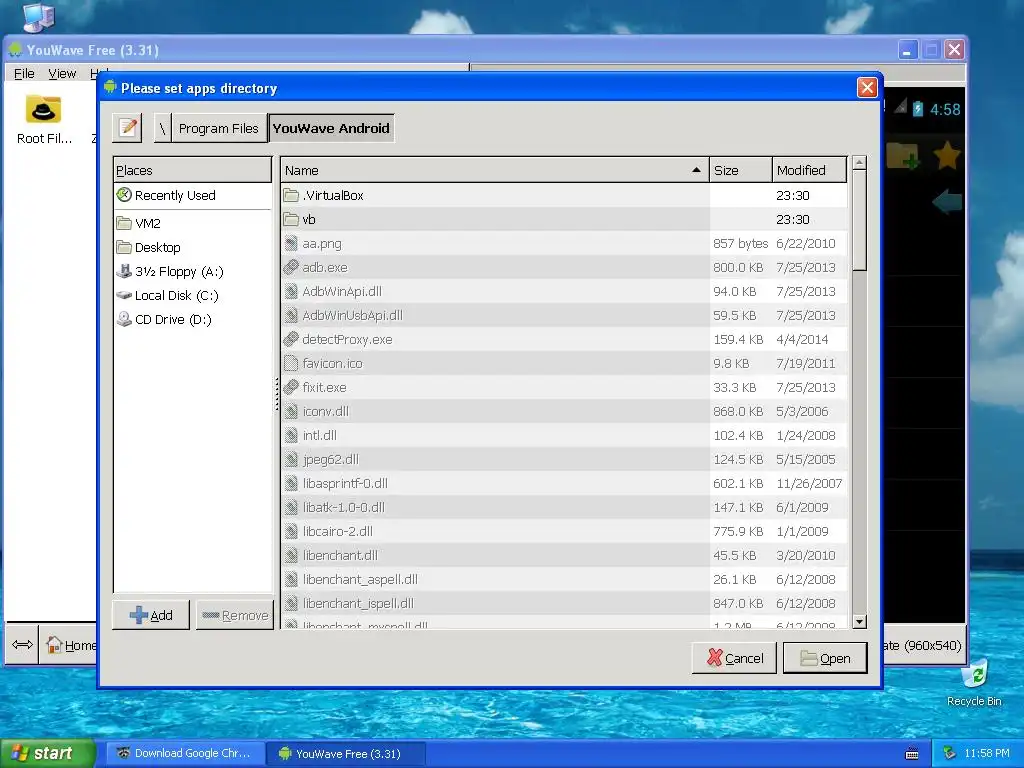
Task: Select 3½ Floppy (A:) drive
Action: pos(193,272)
